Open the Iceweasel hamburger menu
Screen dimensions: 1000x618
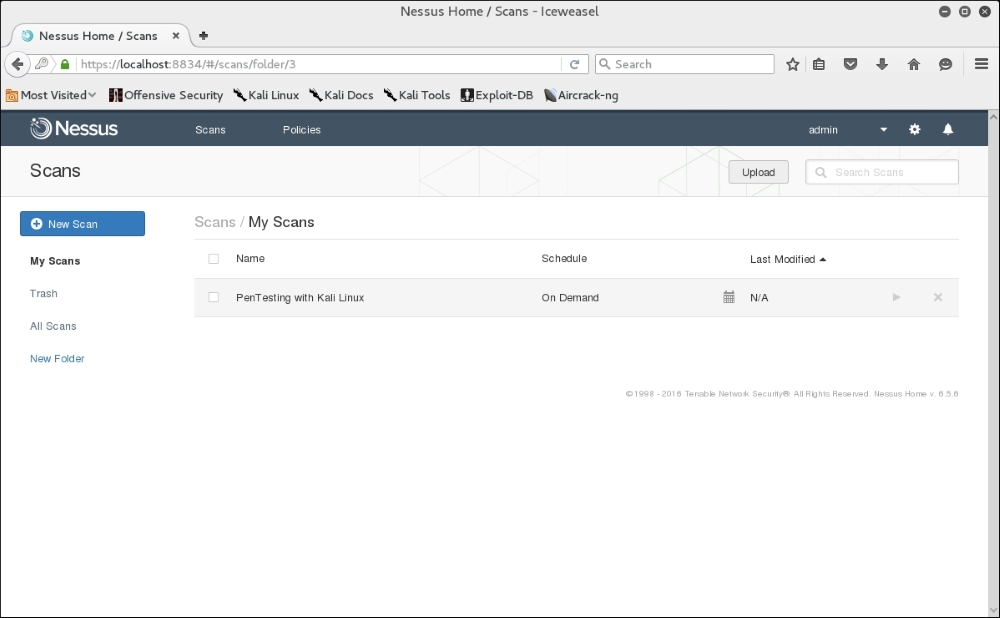tap(982, 64)
